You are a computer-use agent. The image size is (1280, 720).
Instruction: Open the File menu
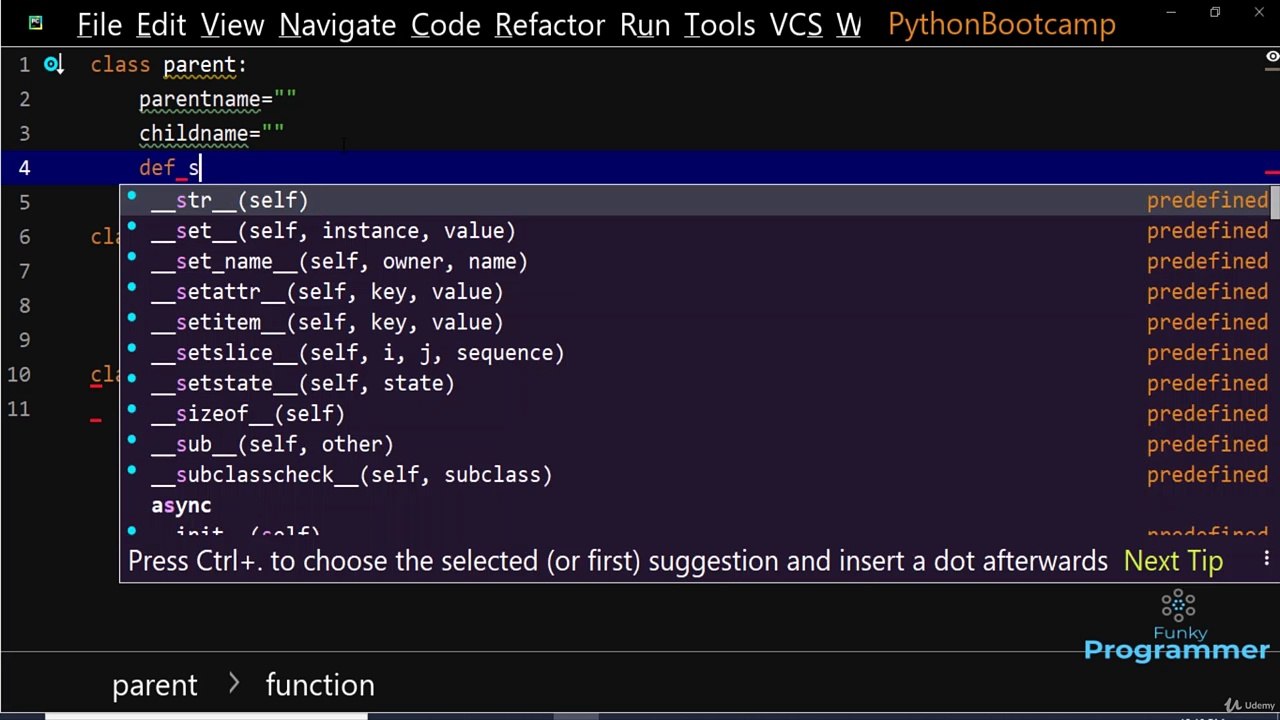(99, 25)
